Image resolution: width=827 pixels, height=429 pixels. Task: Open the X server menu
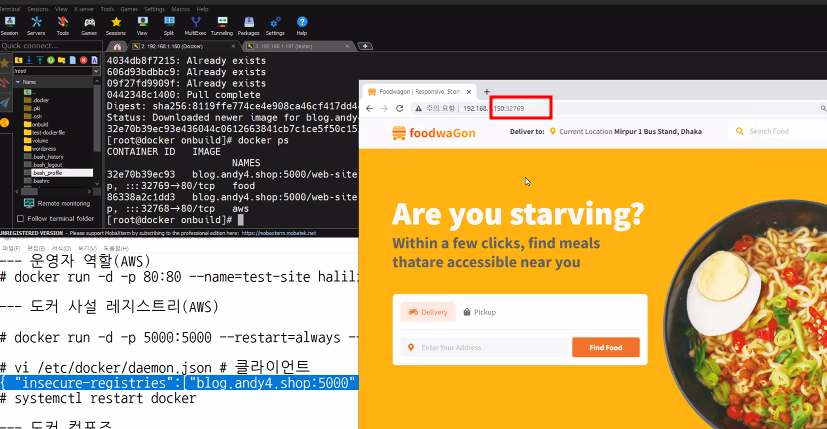(x=84, y=9)
